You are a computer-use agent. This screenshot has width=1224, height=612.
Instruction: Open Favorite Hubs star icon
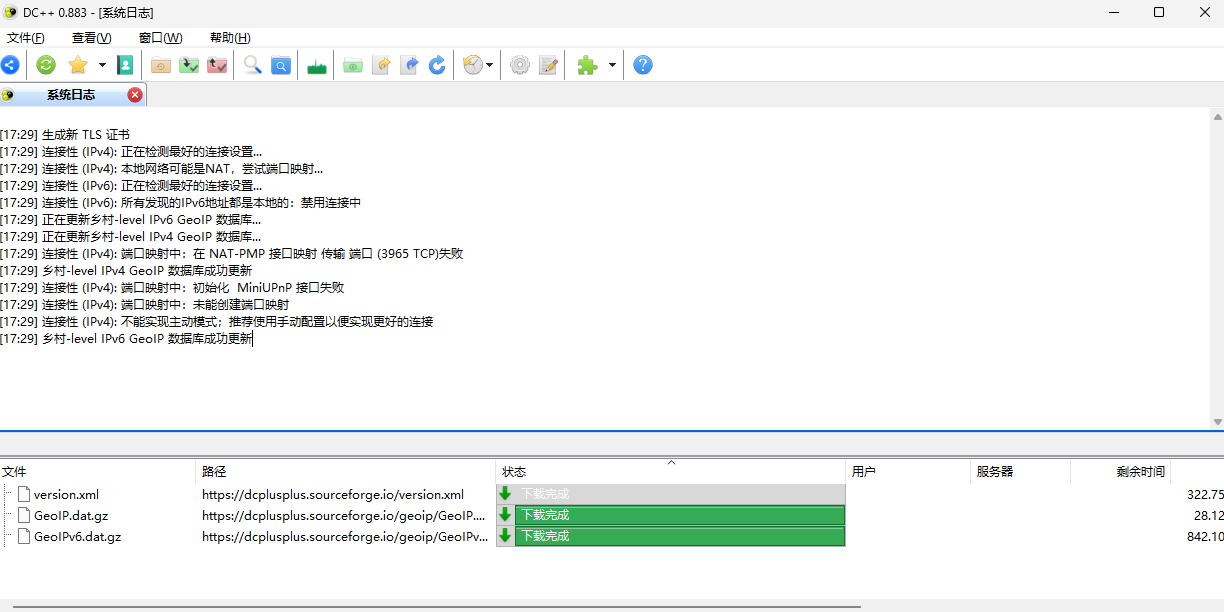(78, 65)
